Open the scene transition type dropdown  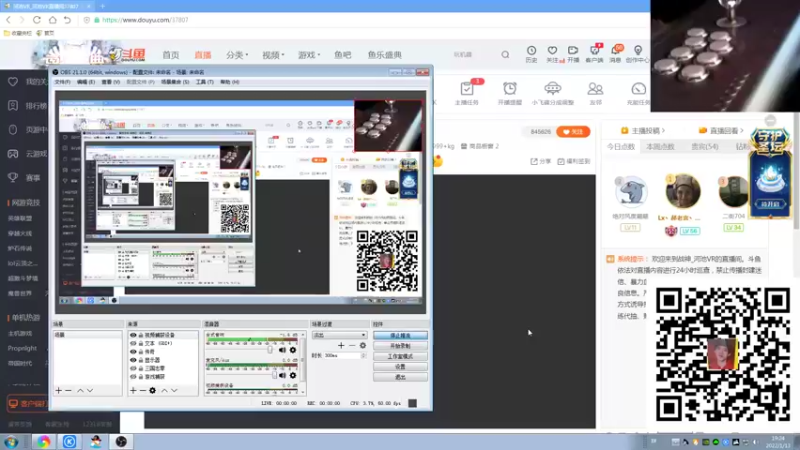click(339, 335)
